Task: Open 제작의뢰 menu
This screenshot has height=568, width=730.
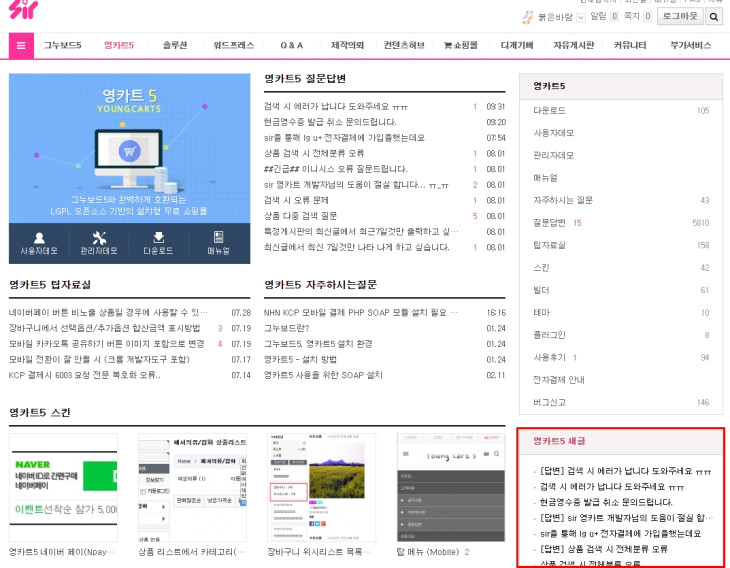Action: pyautogui.click(x=347, y=45)
